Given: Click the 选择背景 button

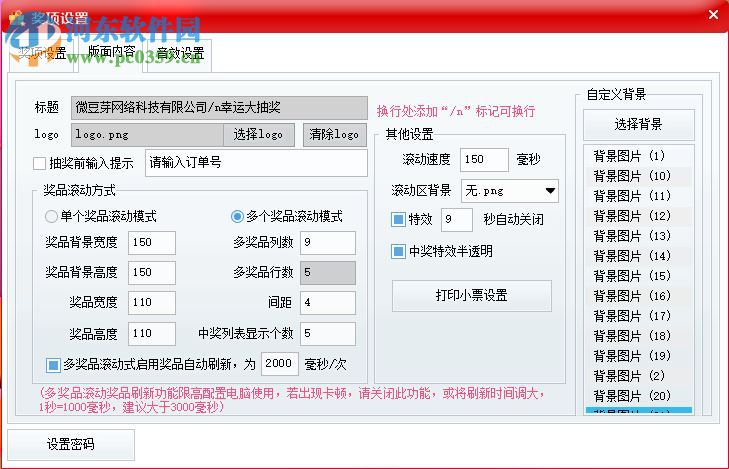Looking at the screenshot, I should click(638, 125).
